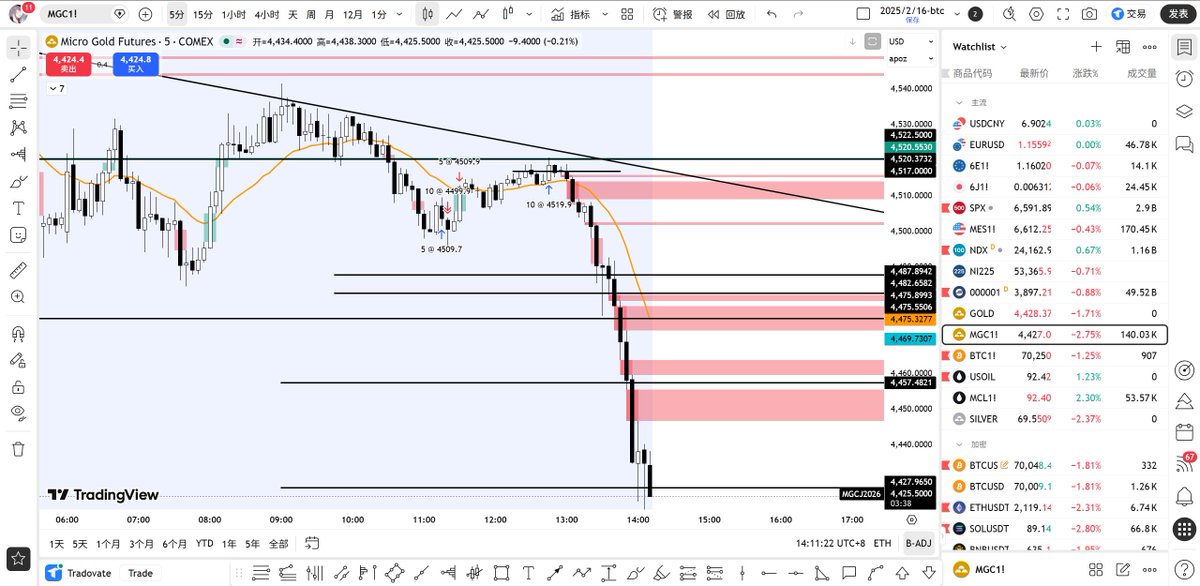
Task: Open 指标 indicators dialog
Action: tap(569, 14)
